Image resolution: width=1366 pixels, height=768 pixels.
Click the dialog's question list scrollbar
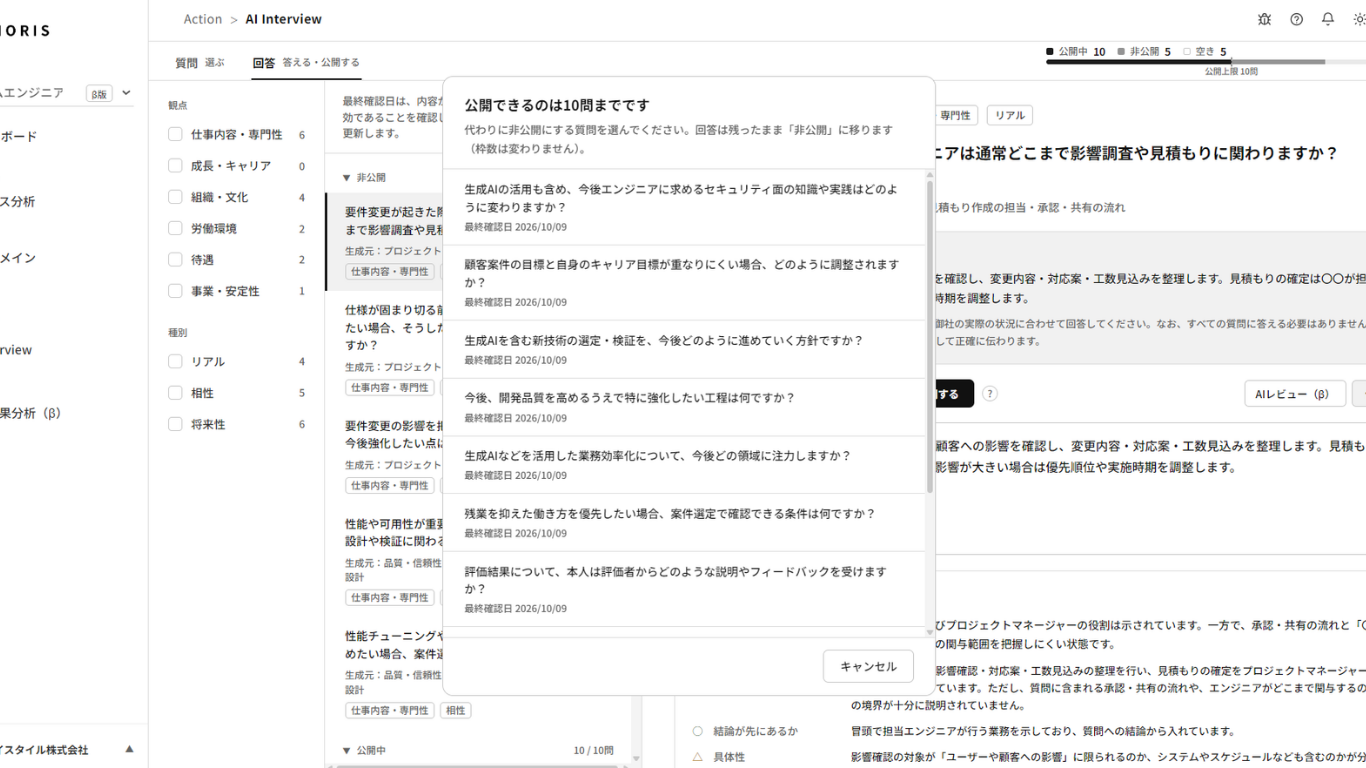[x=930, y=338]
